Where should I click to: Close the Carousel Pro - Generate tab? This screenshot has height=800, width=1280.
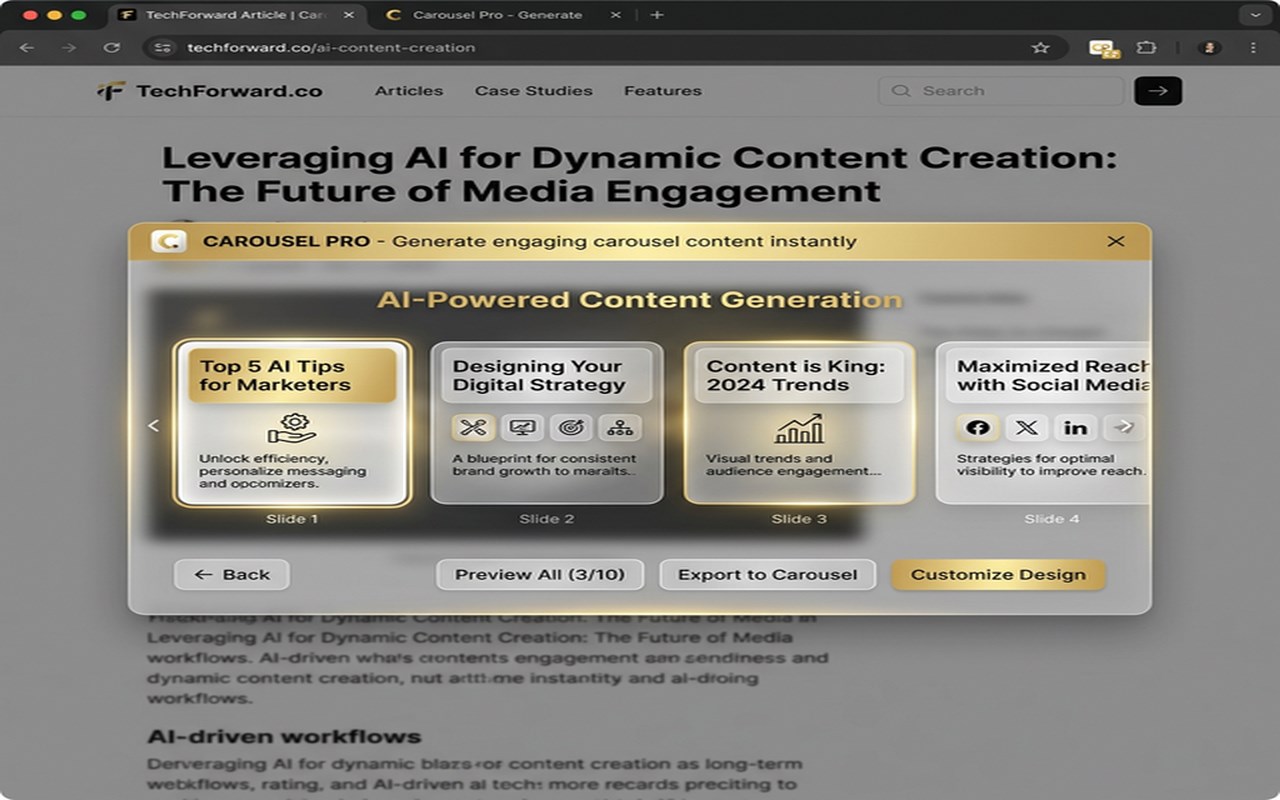click(x=615, y=15)
